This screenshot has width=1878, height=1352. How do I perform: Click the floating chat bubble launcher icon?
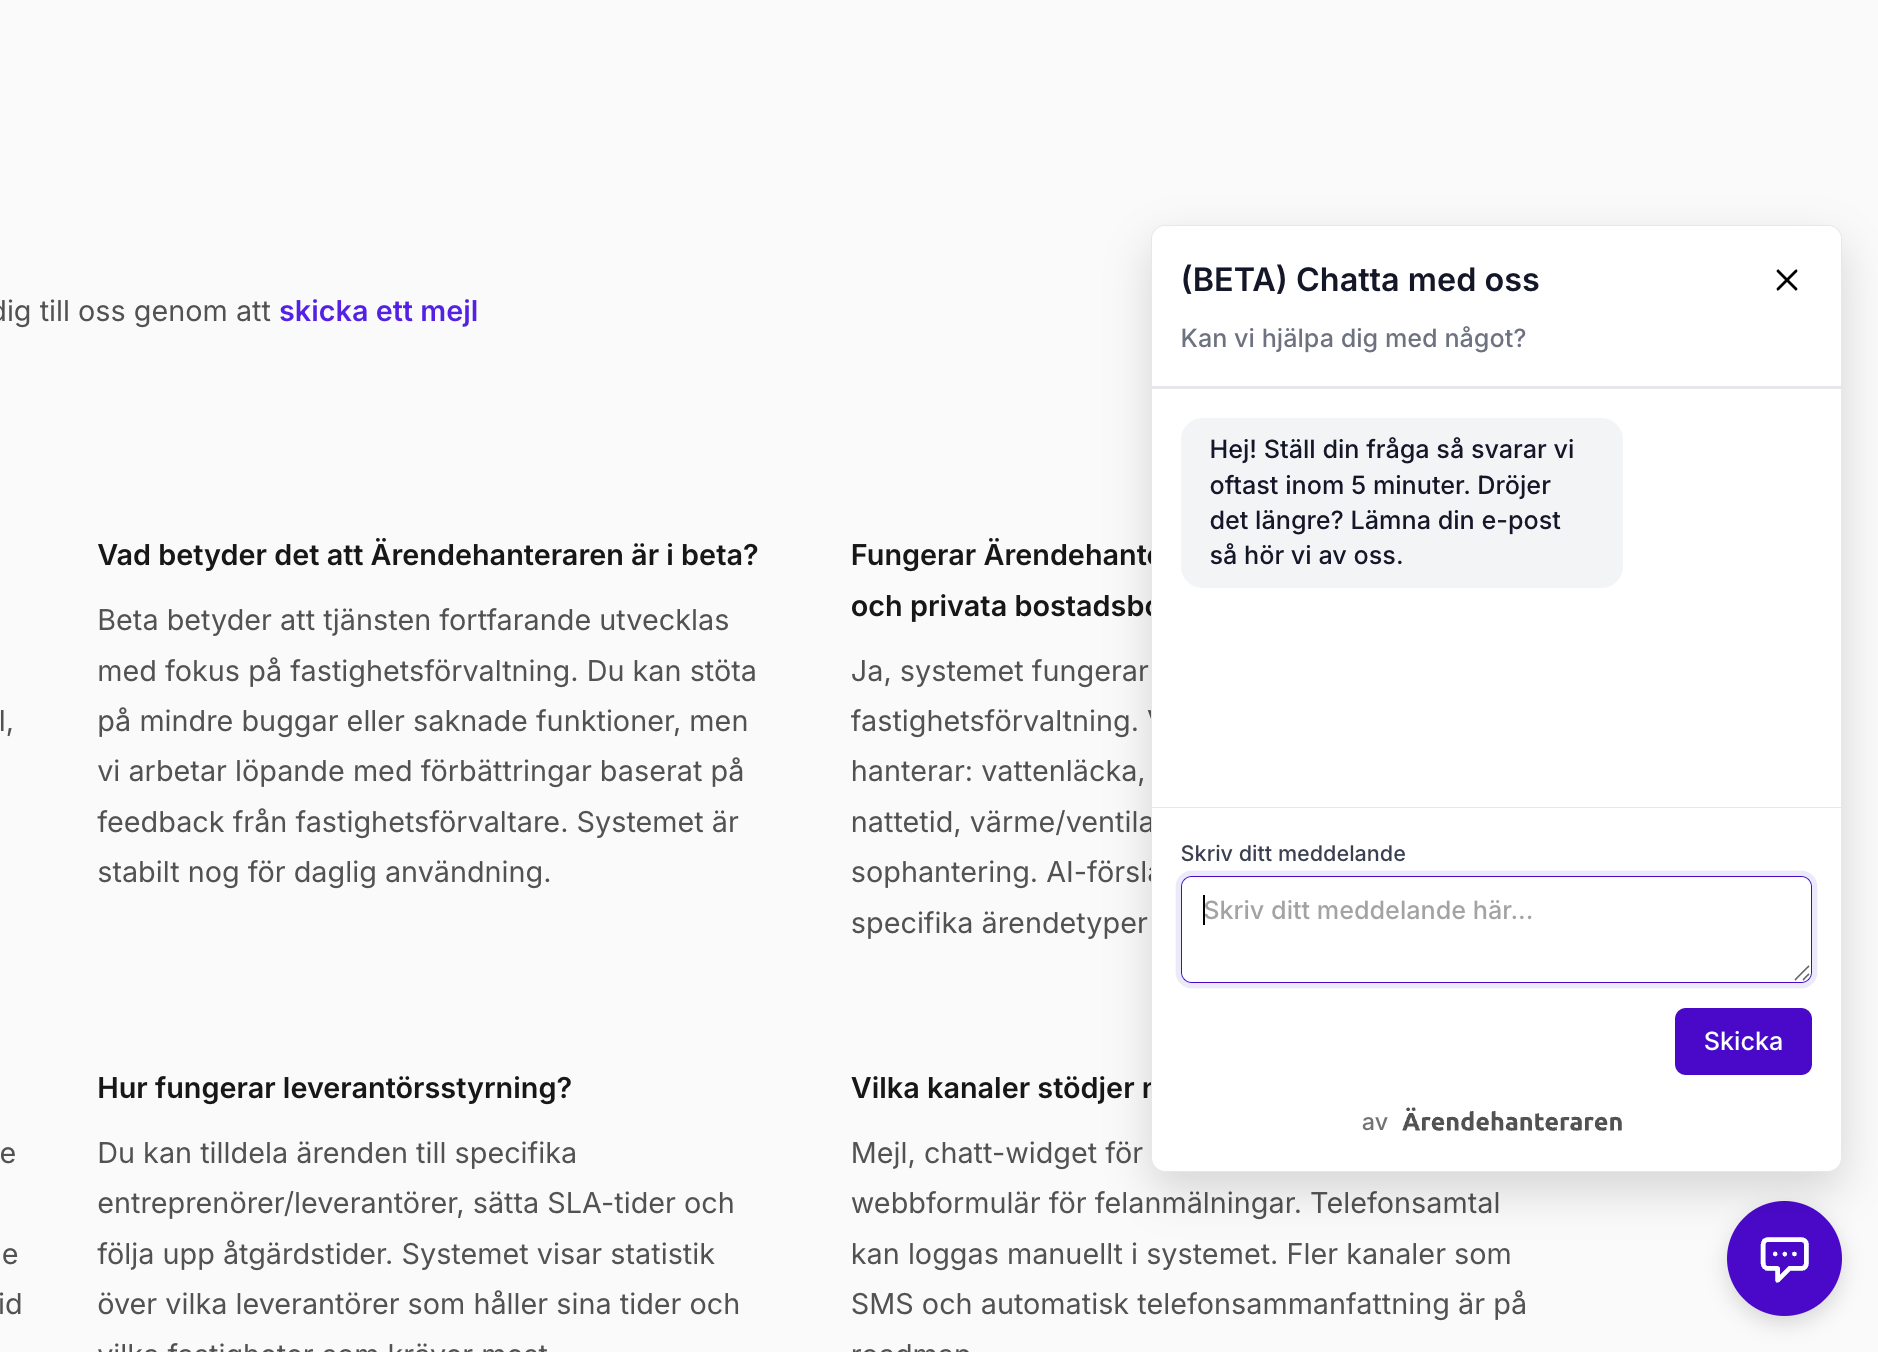1783,1257
